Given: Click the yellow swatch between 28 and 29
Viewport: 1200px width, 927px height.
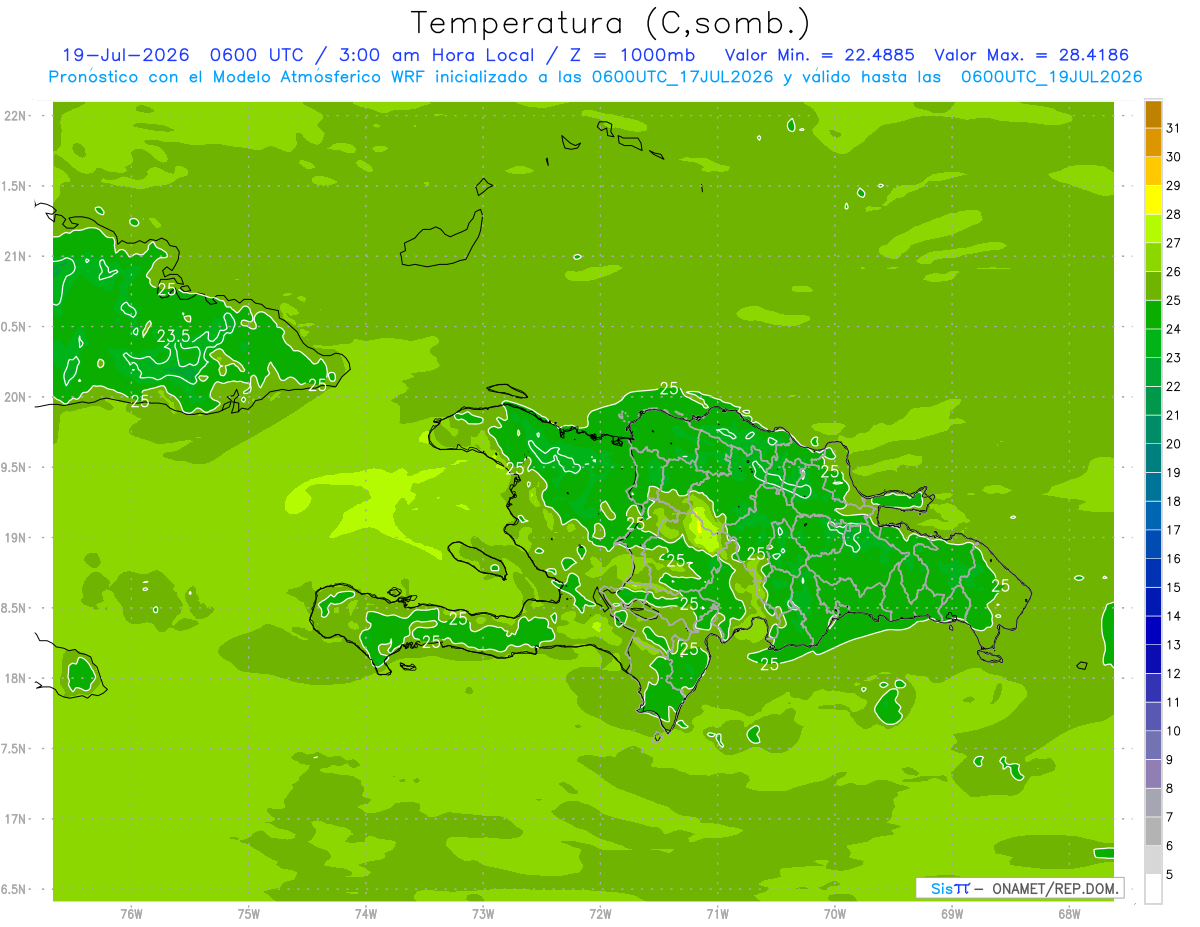Looking at the screenshot, I should pyautogui.click(x=1153, y=200).
